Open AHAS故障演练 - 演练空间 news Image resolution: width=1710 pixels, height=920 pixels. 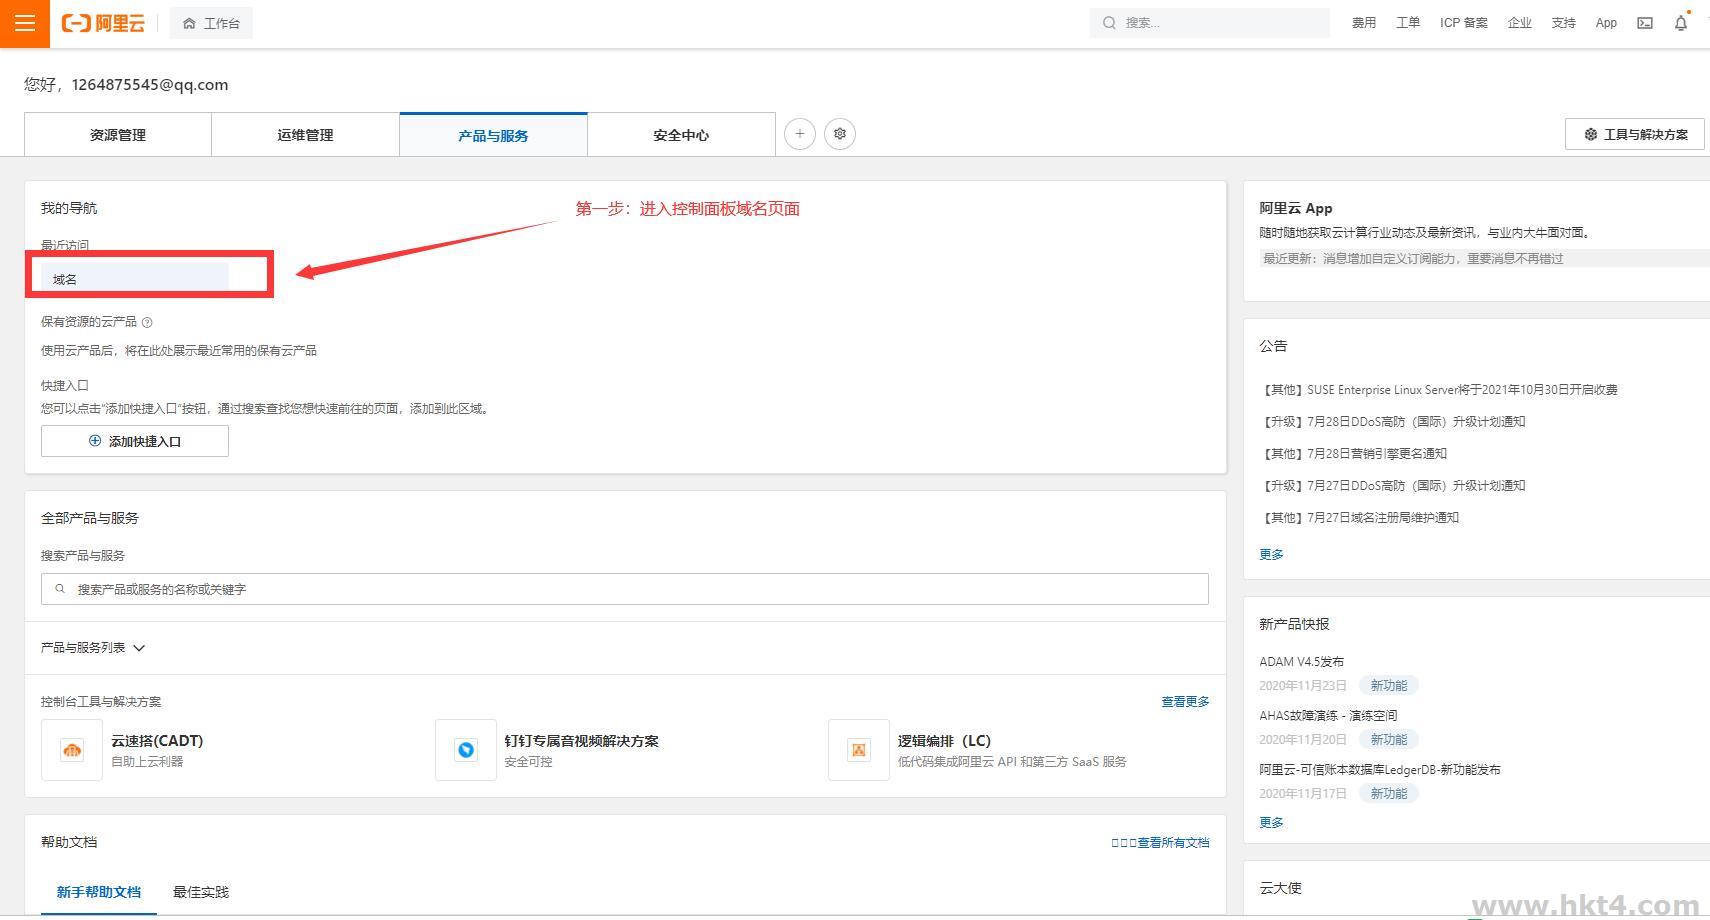(1328, 716)
